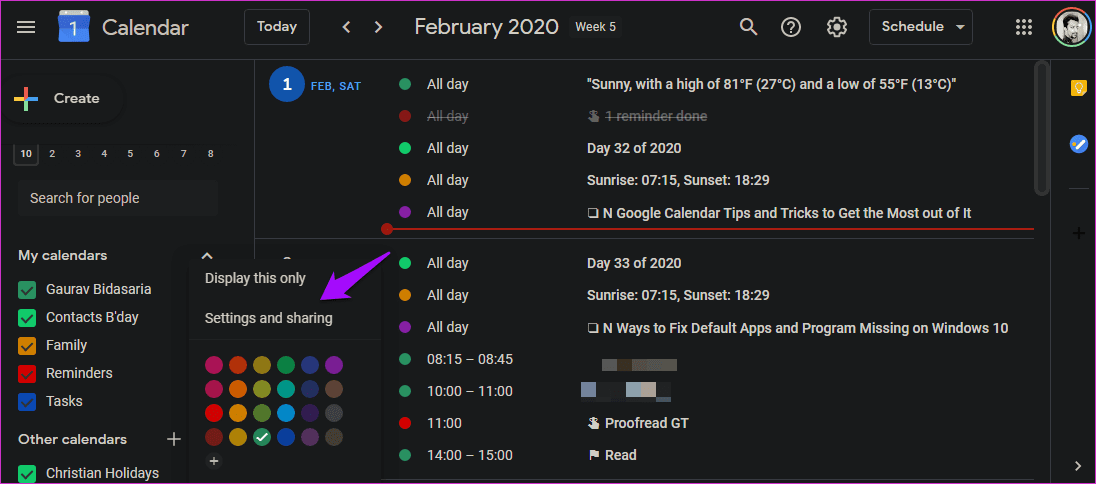
Task: Toggle the Christian Holidays calendar checkbox
Action: [27, 474]
